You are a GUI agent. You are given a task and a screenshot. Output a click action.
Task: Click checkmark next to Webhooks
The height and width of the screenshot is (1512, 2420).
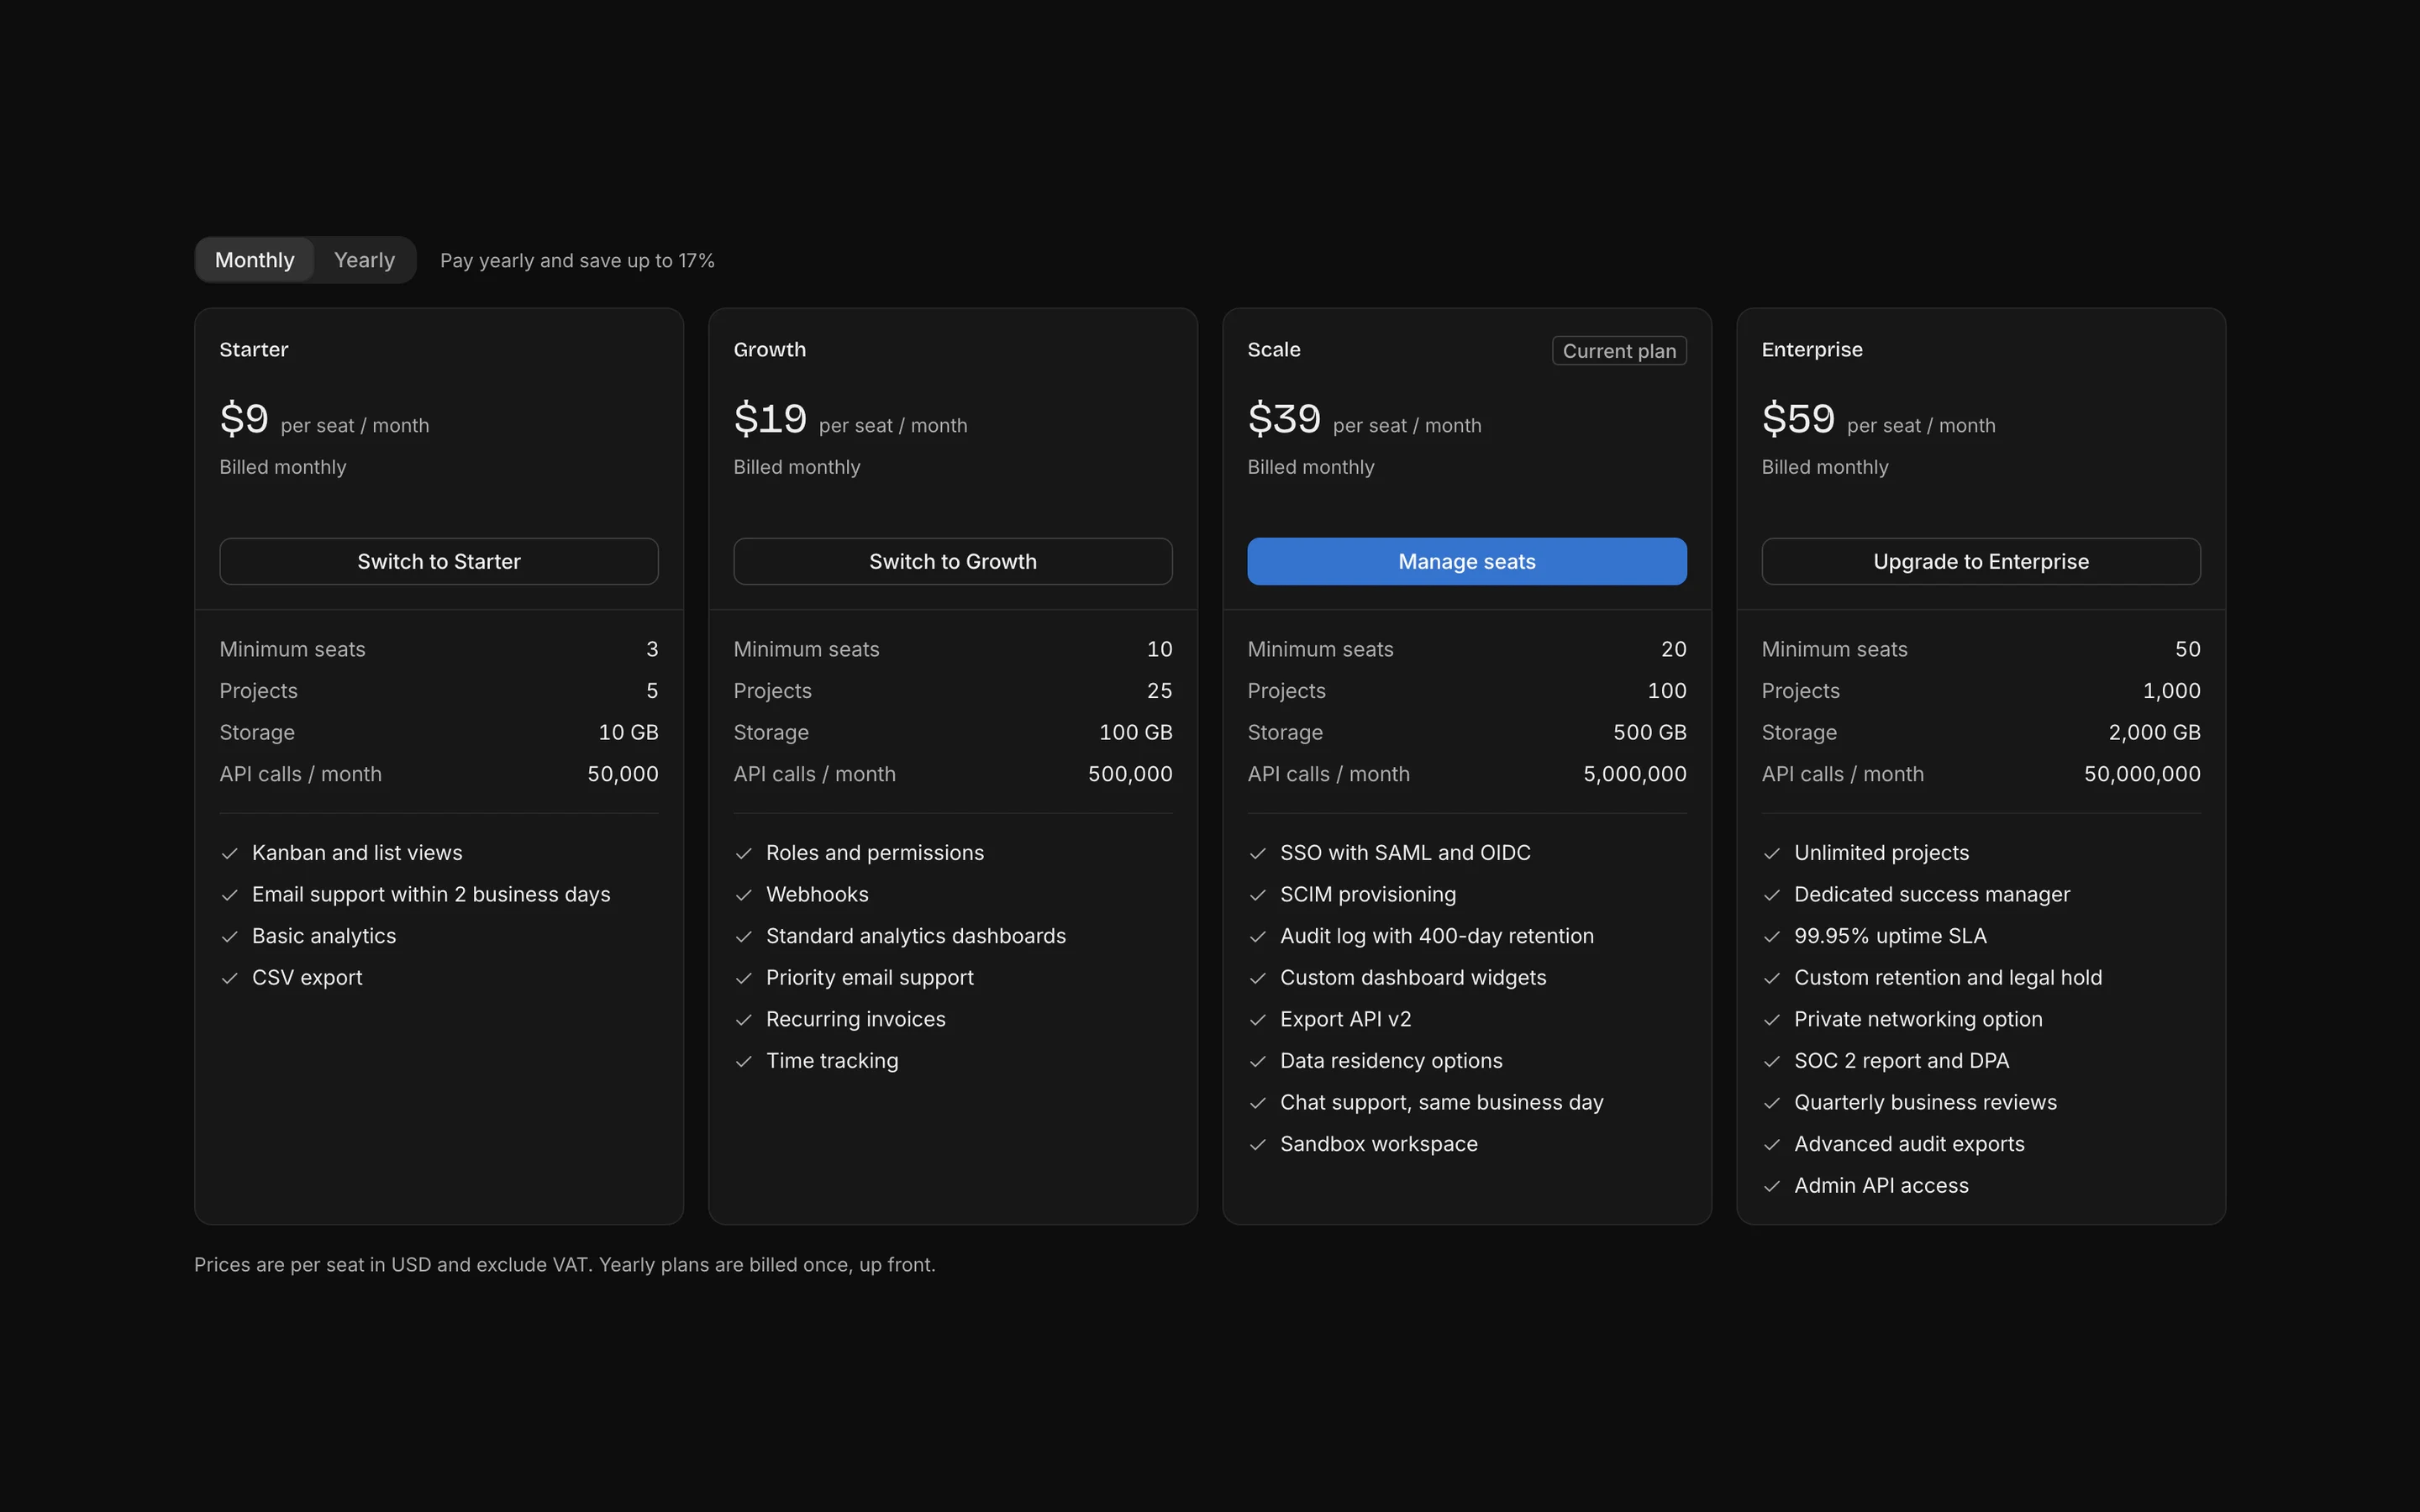coord(744,895)
